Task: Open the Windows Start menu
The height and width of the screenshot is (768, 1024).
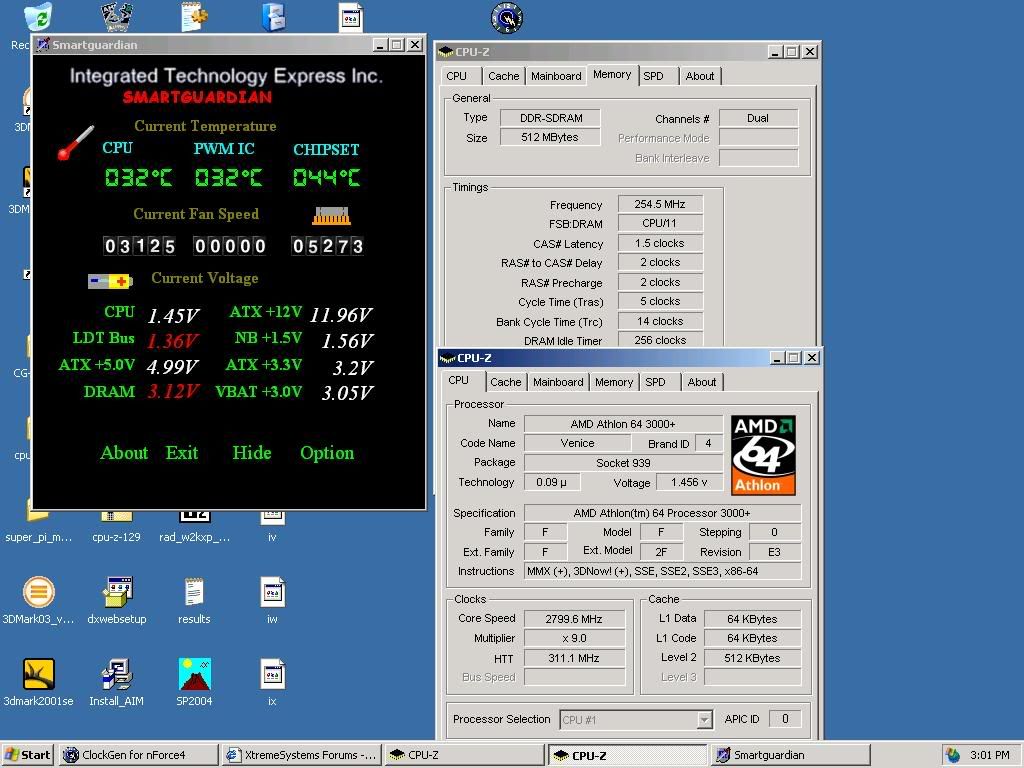Action: click(x=28, y=755)
